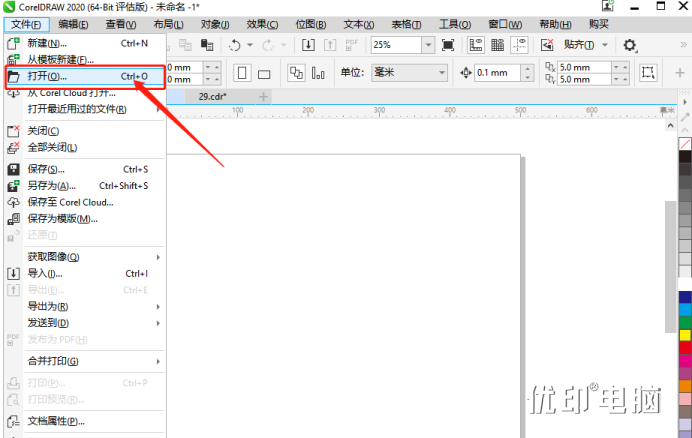Open the 购买 menu
Viewport: 692px width, 438px height.
(x=598, y=24)
